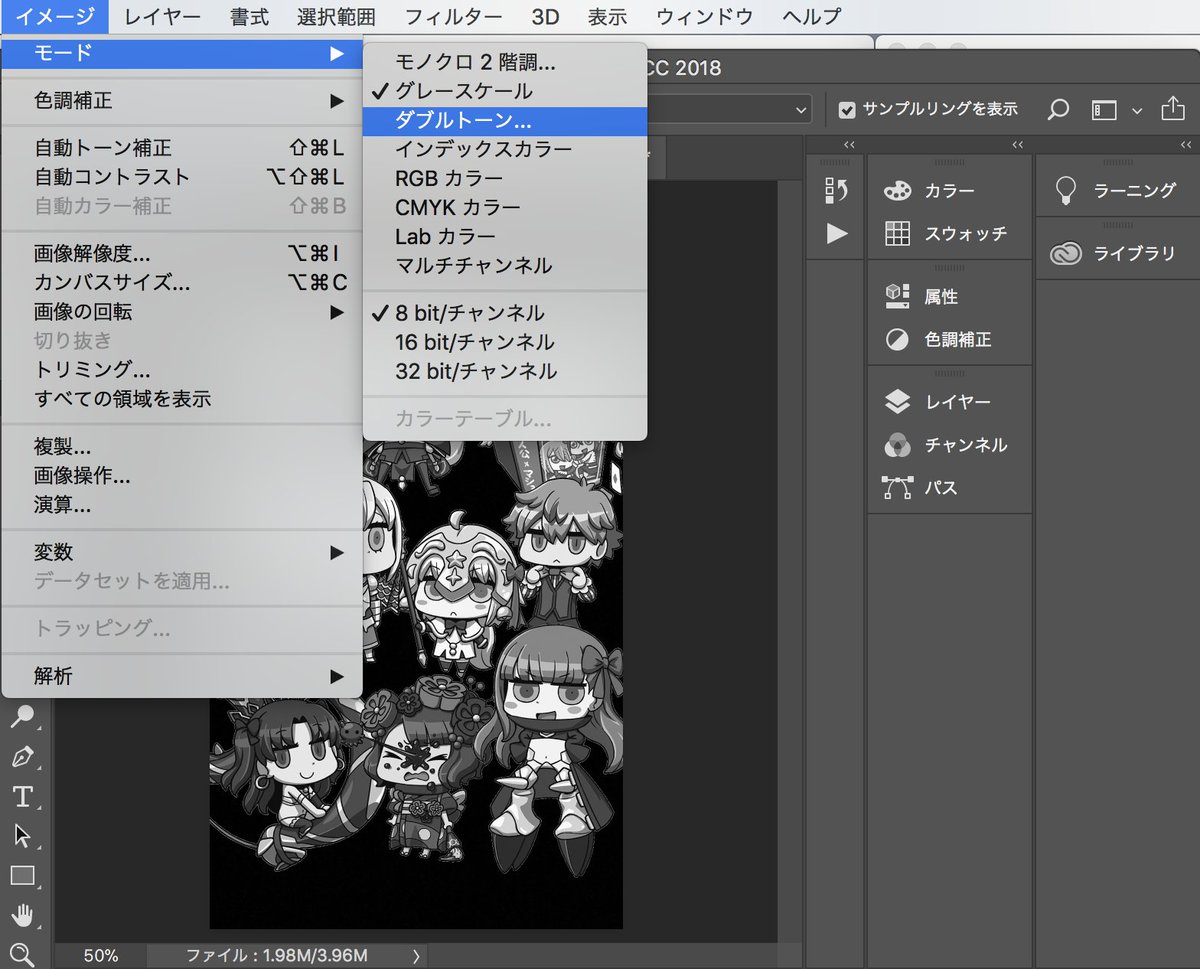The width and height of the screenshot is (1200, 969).
Task: Click the share/export icon
Action: [x=1172, y=108]
